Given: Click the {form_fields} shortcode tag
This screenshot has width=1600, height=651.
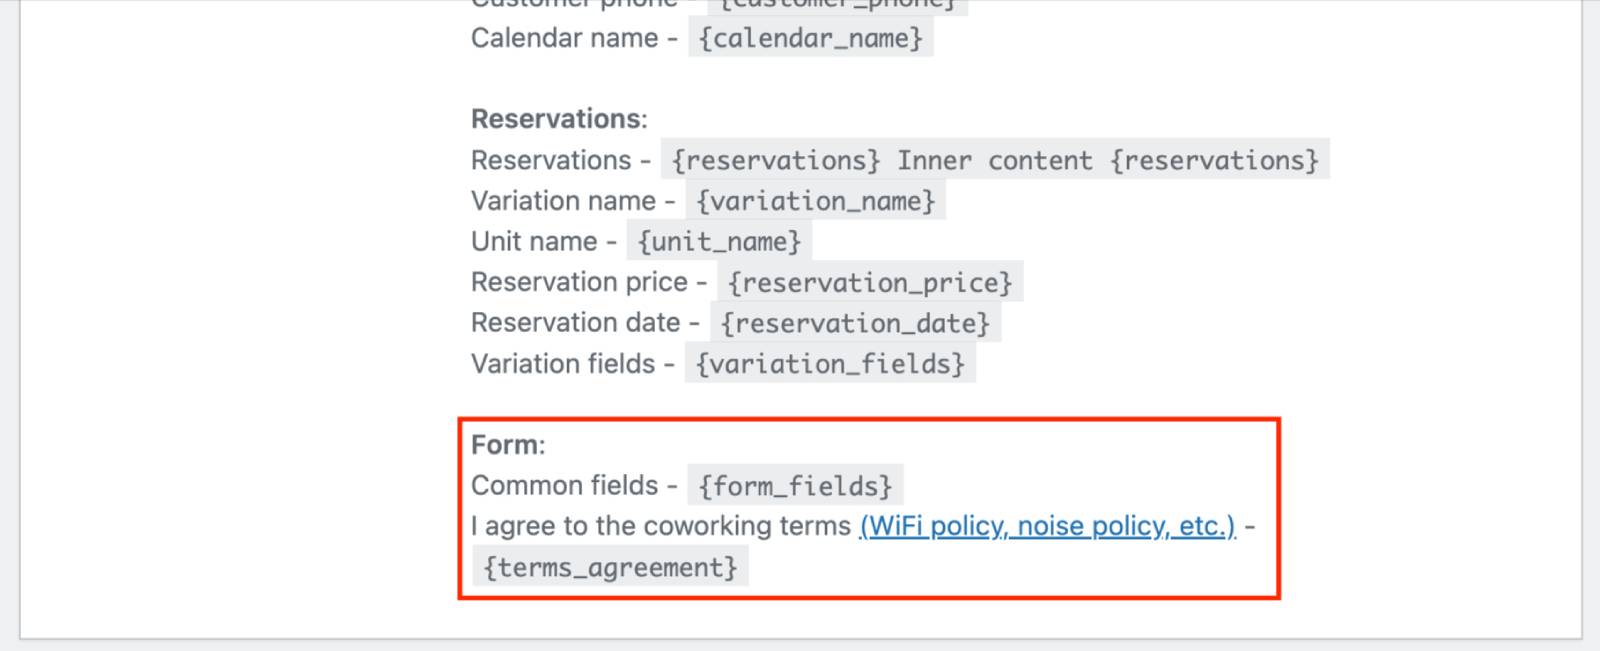Looking at the screenshot, I should click(795, 485).
